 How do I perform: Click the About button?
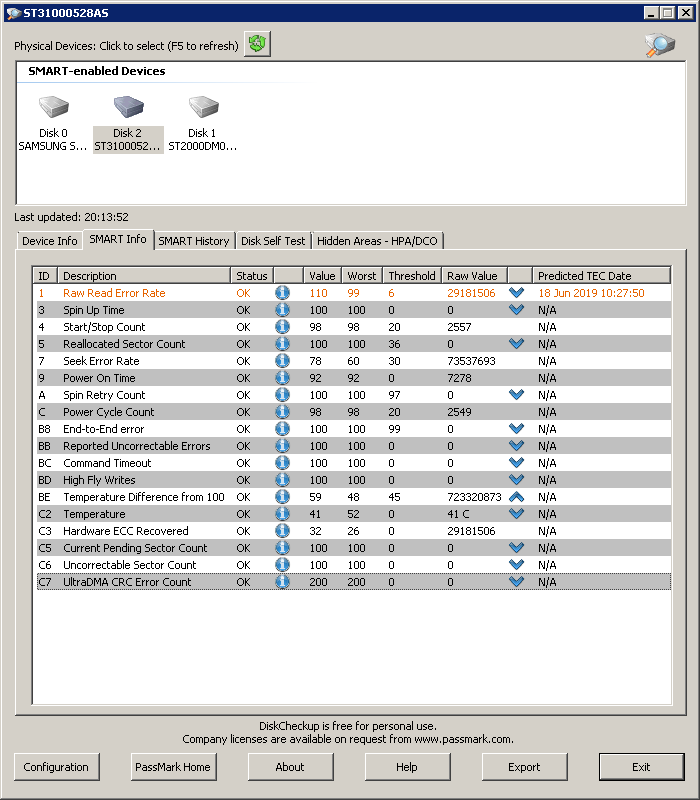pos(290,767)
